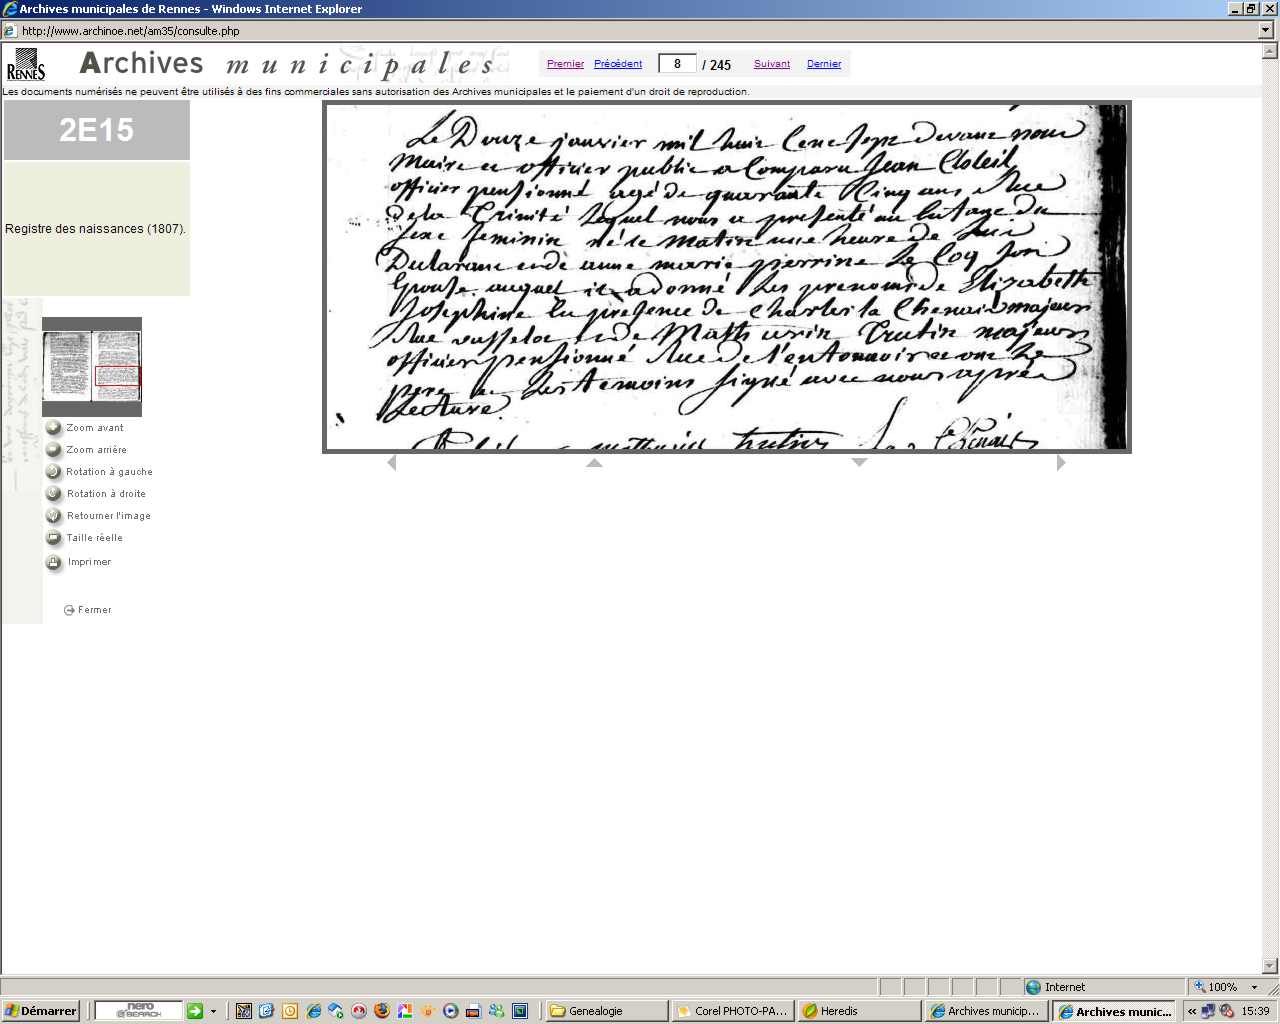Click the register page thumbnail preview
The height and width of the screenshot is (1024, 1280).
point(92,367)
